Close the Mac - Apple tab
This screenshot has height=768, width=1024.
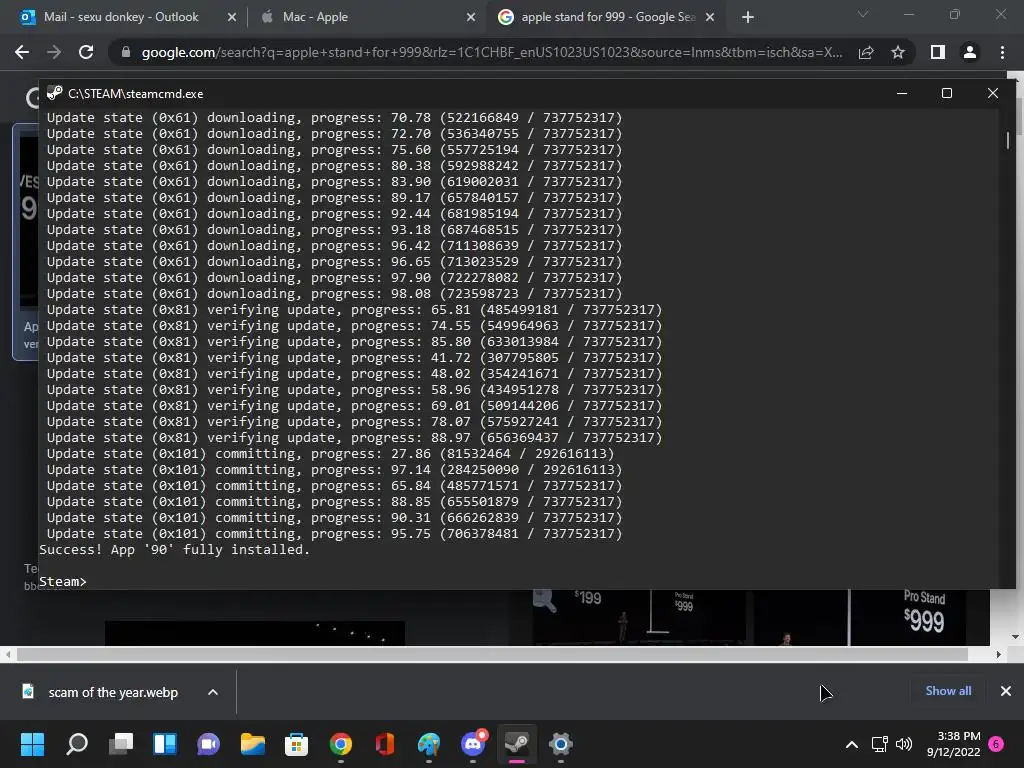tap(471, 17)
